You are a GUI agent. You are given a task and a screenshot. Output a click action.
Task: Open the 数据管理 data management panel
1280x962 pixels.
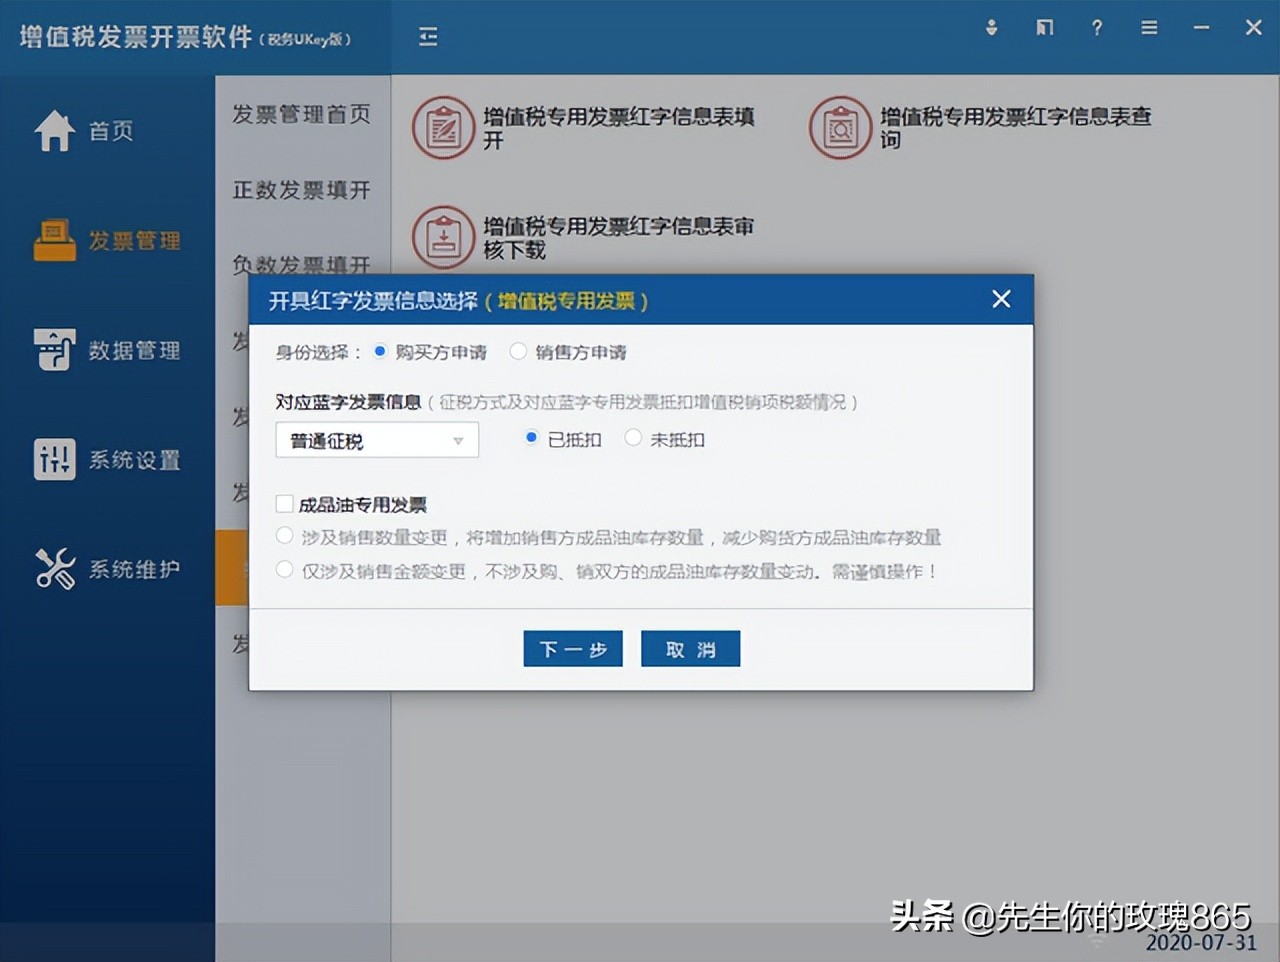point(110,350)
